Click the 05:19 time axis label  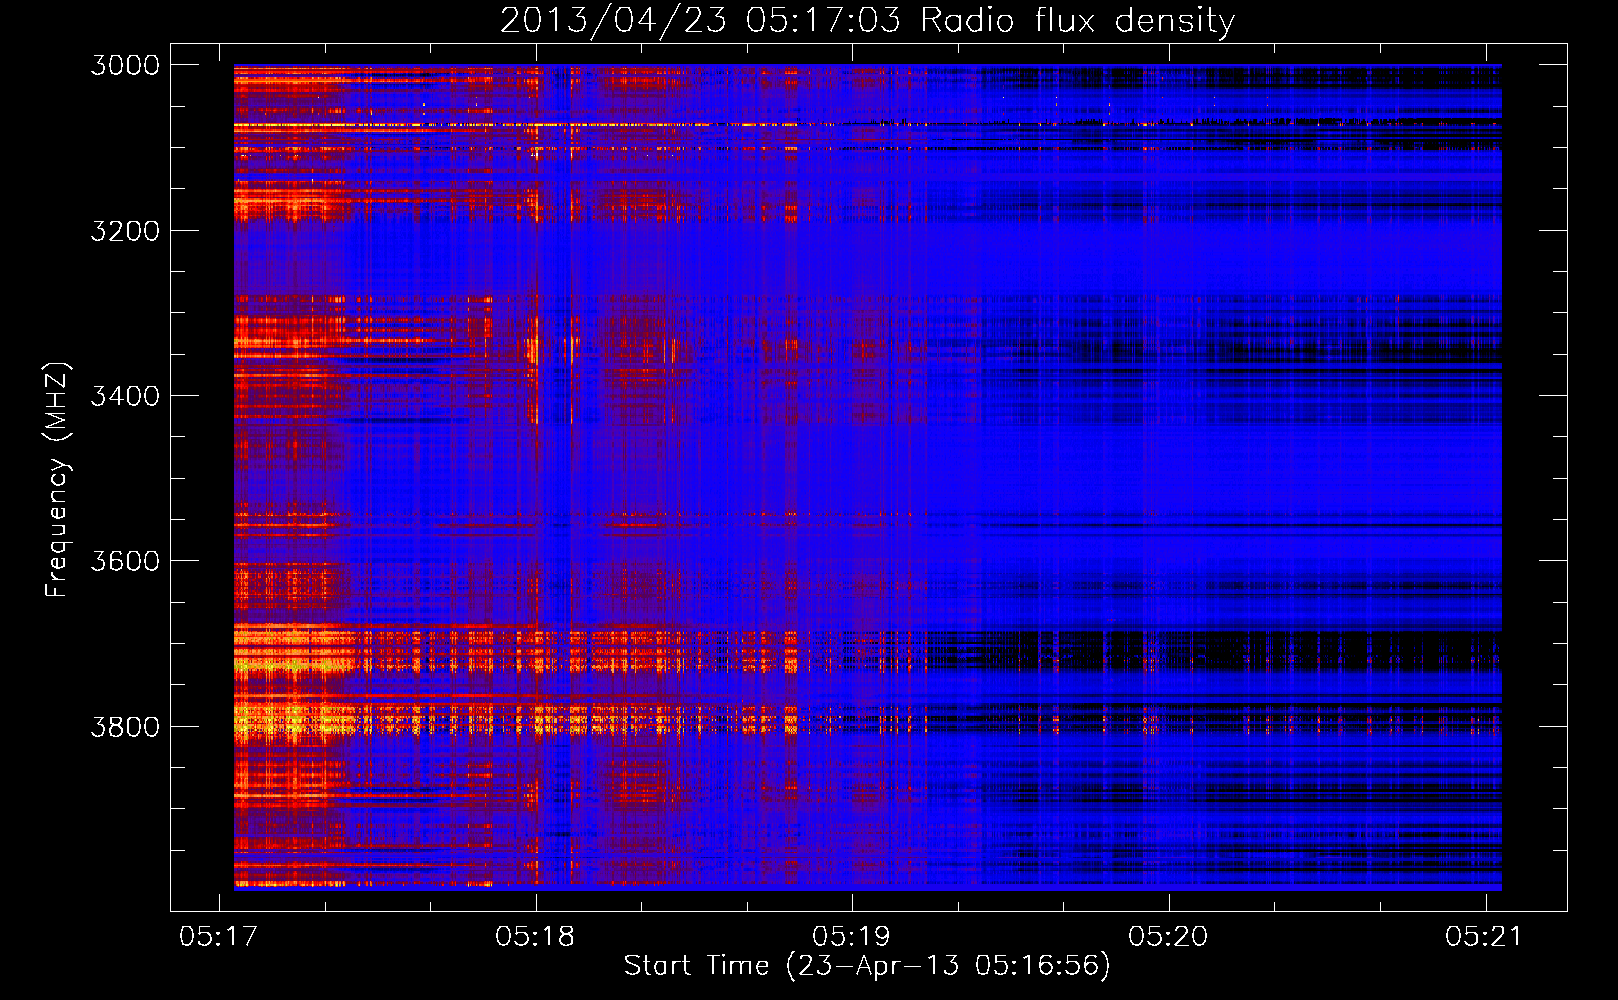[851, 936]
